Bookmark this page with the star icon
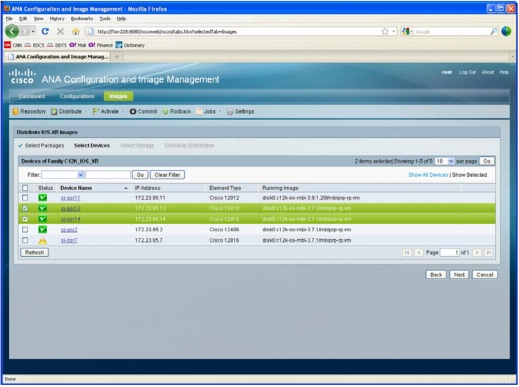 point(385,31)
